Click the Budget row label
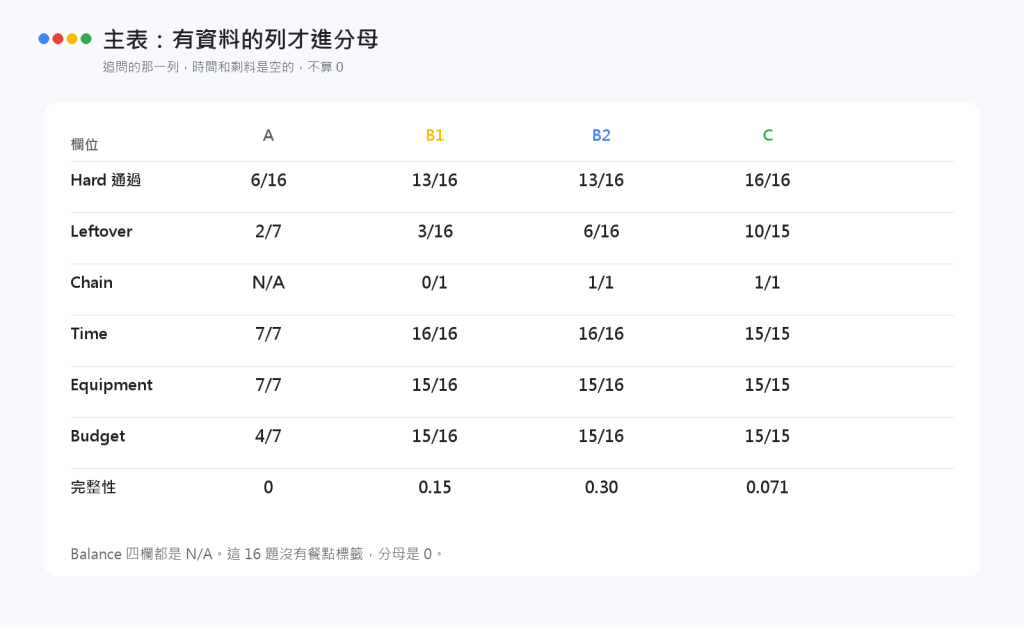This screenshot has height=627, width=1024. point(98,436)
